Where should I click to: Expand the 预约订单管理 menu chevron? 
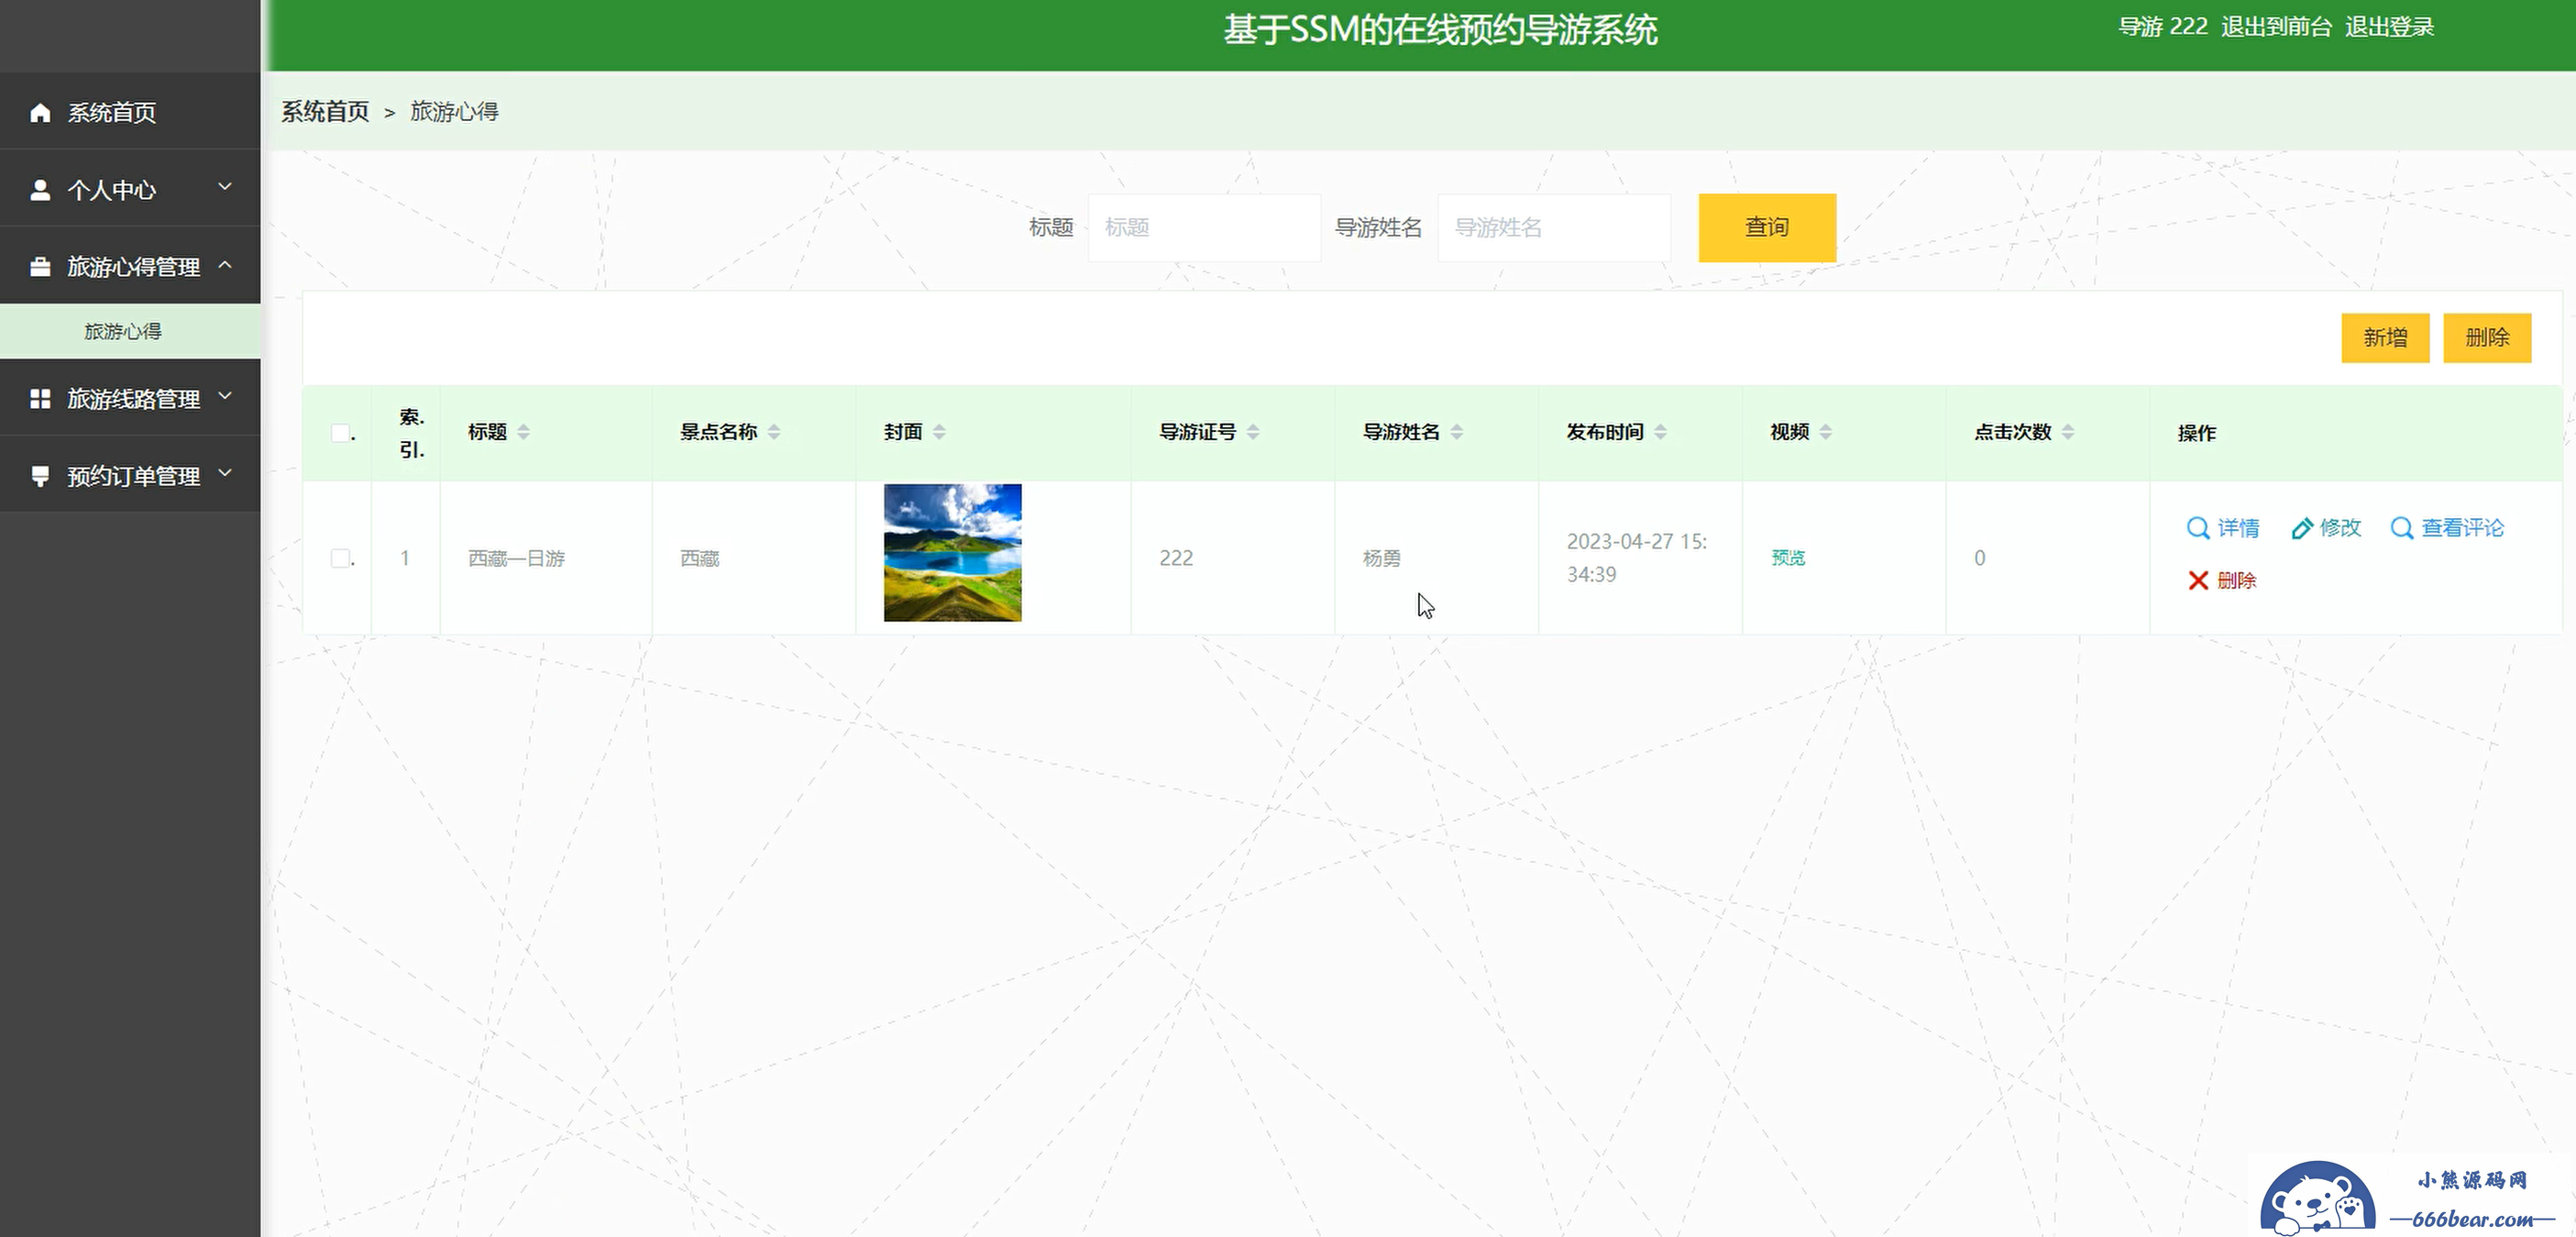click(225, 473)
